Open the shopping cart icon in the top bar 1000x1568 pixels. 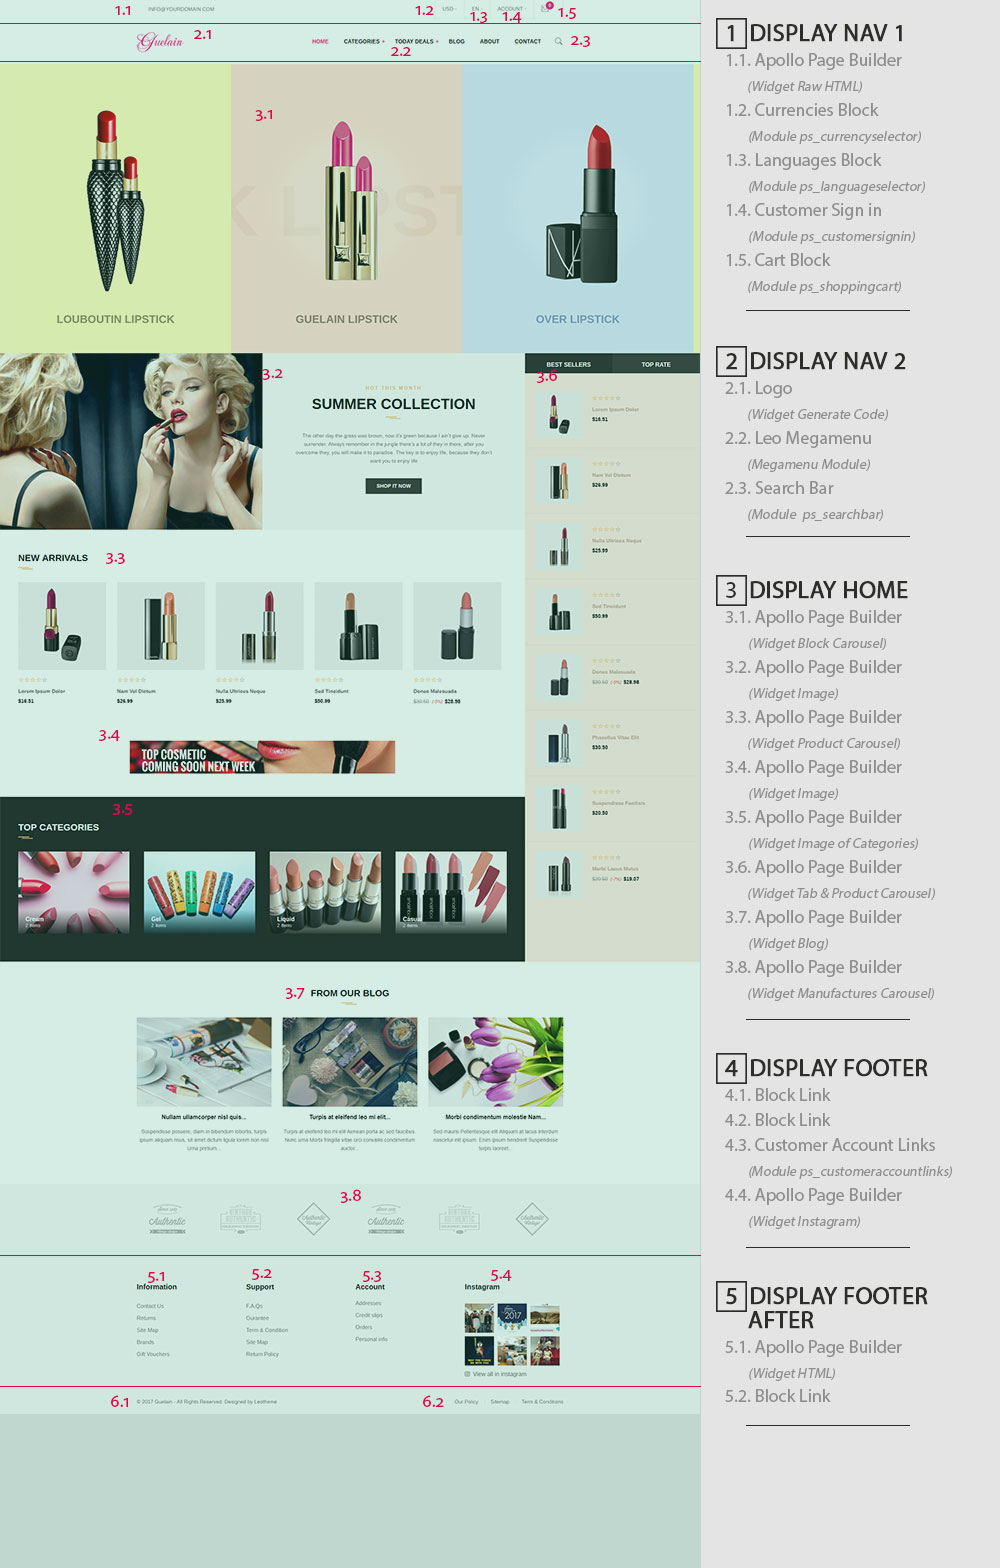coord(546,8)
